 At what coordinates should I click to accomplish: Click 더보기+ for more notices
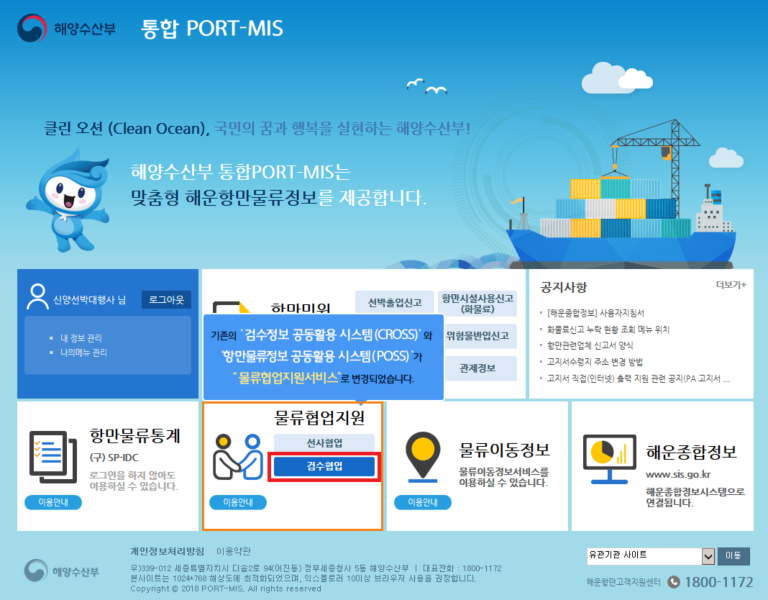(731, 285)
